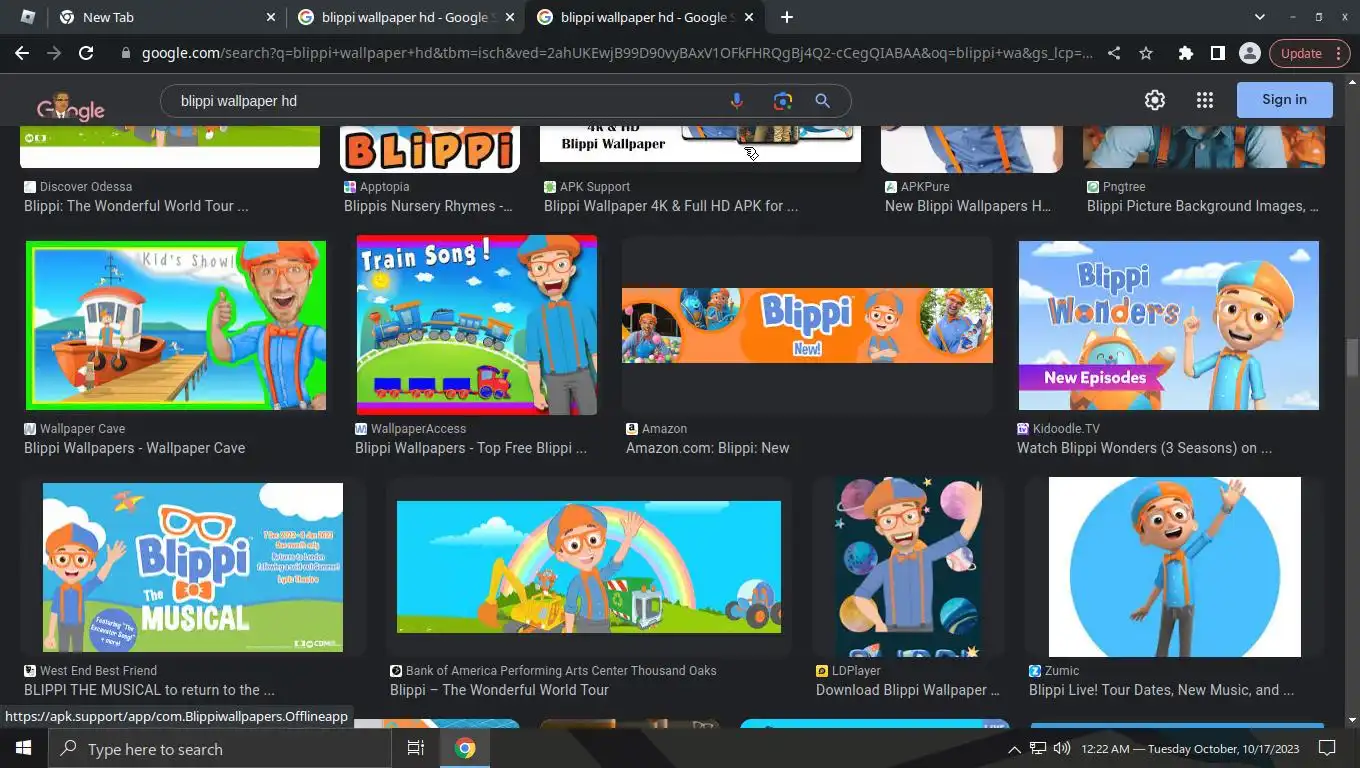1360x768 pixels.
Task: Bookmark this page with star icon
Action: 1146,53
